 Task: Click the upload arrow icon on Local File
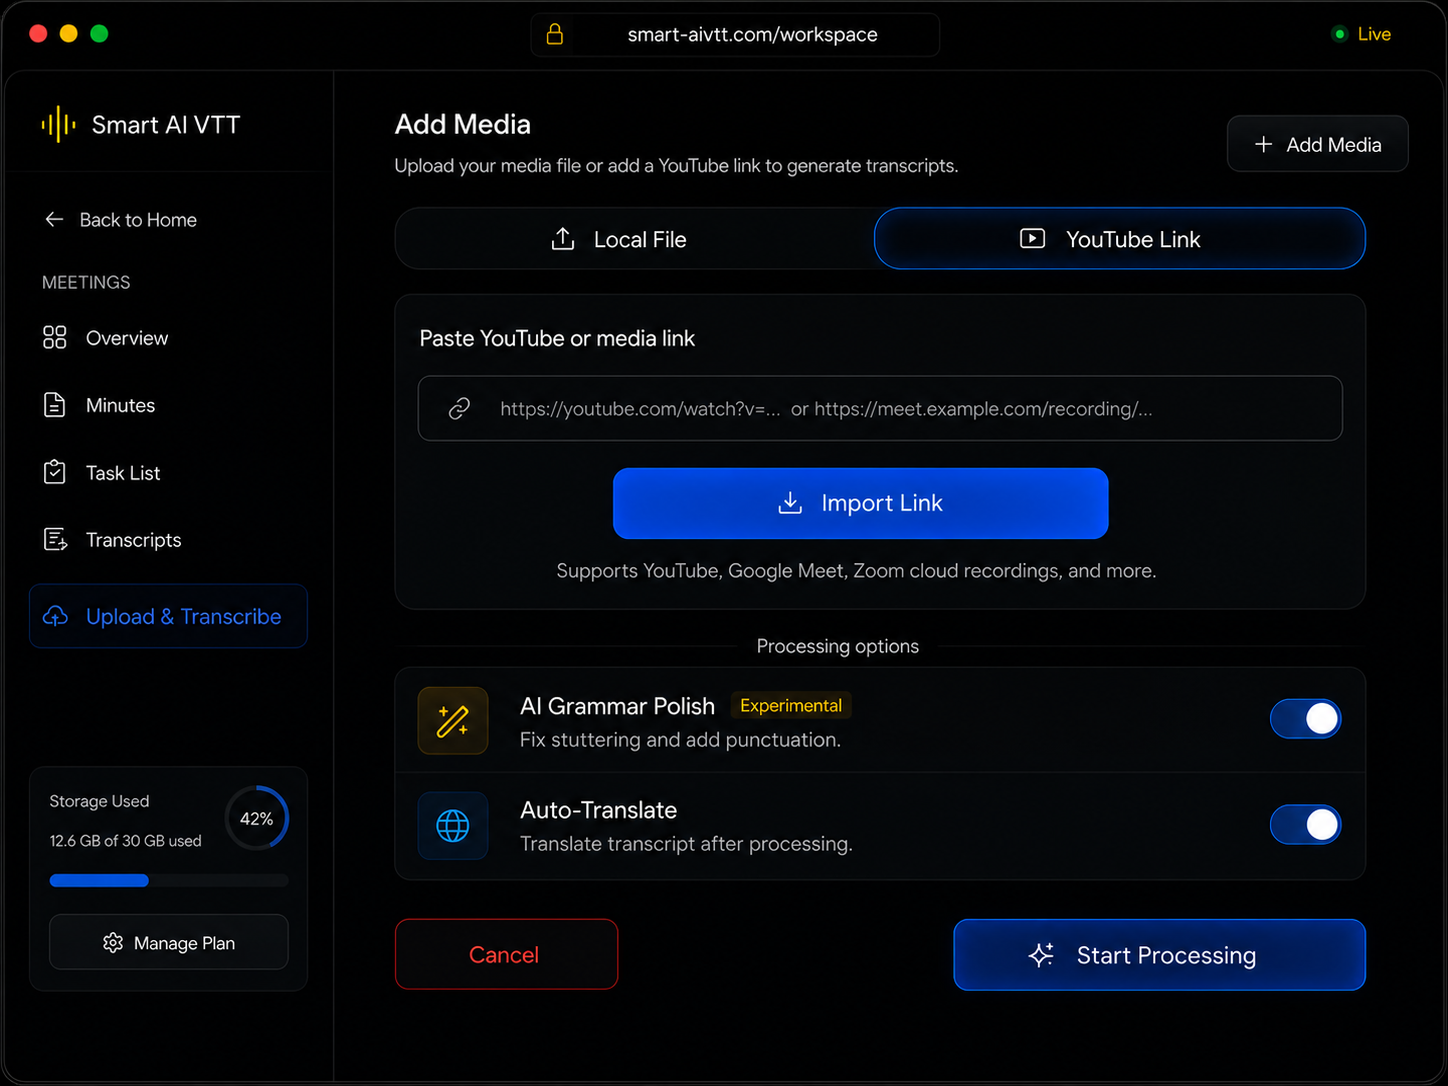click(x=563, y=239)
